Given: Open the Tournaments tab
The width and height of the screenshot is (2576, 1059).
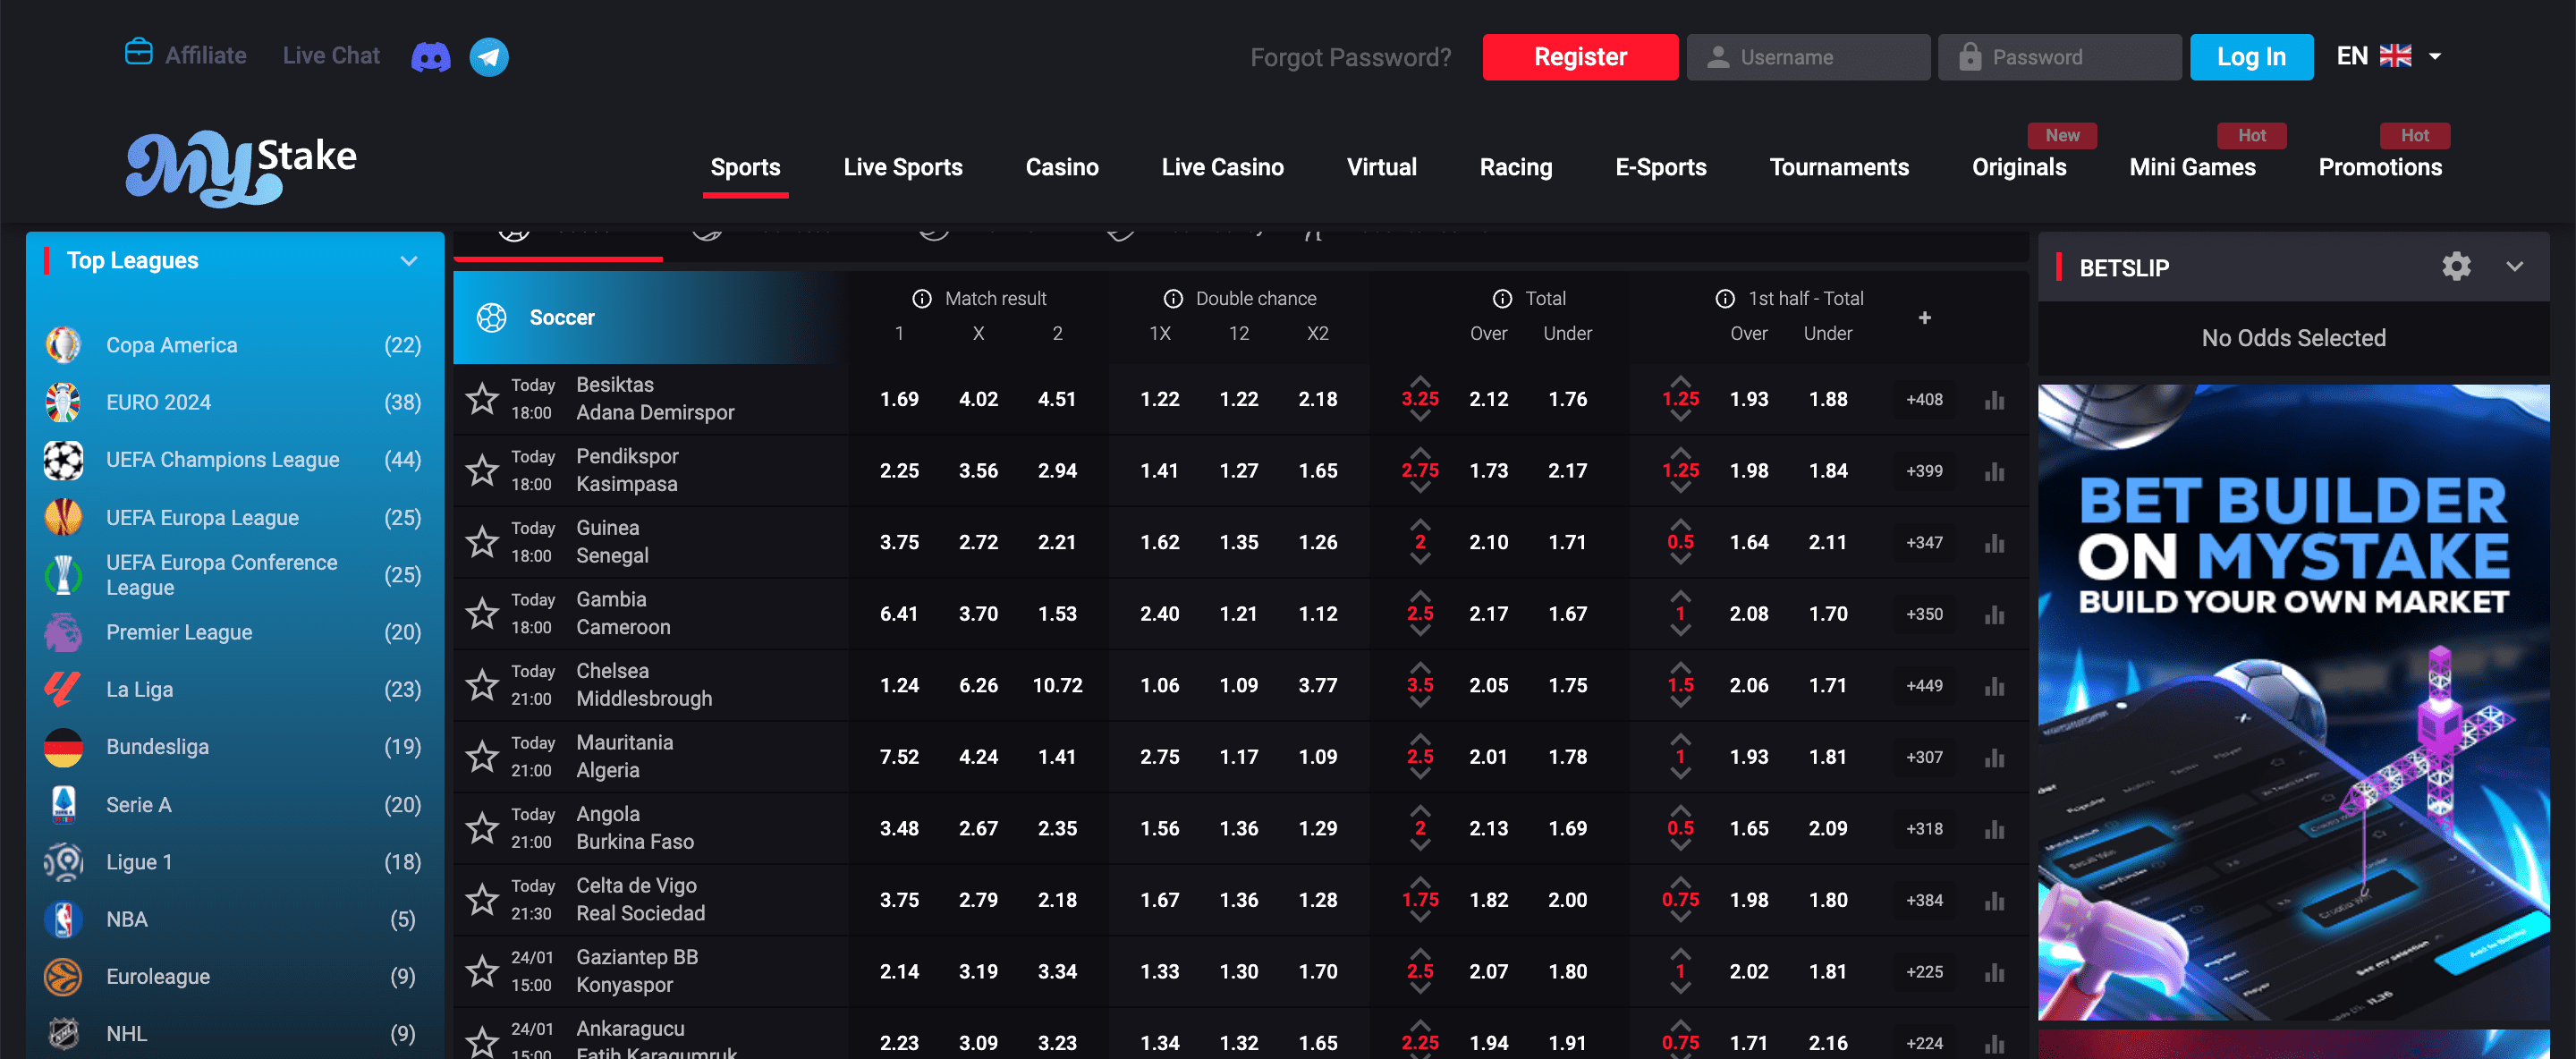Looking at the screenshot, I should 1839,167.
